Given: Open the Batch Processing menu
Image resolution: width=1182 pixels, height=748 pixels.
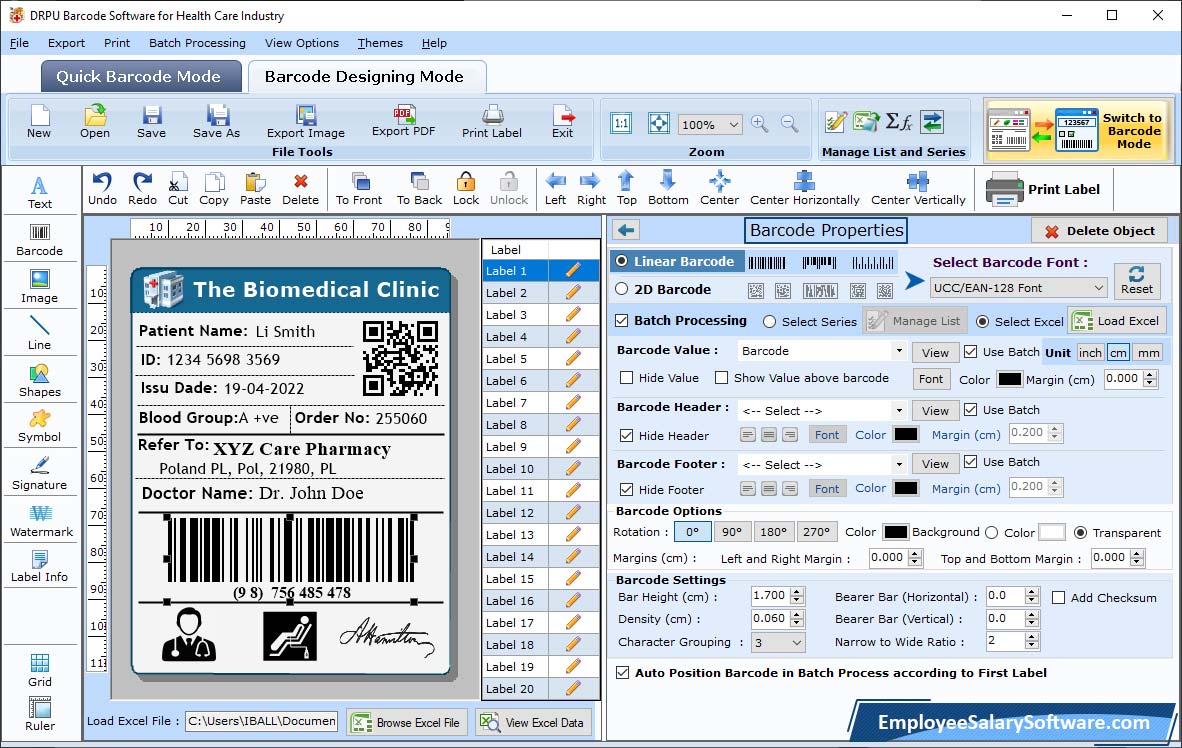Looking at the screenshot, I should point(198,43).
